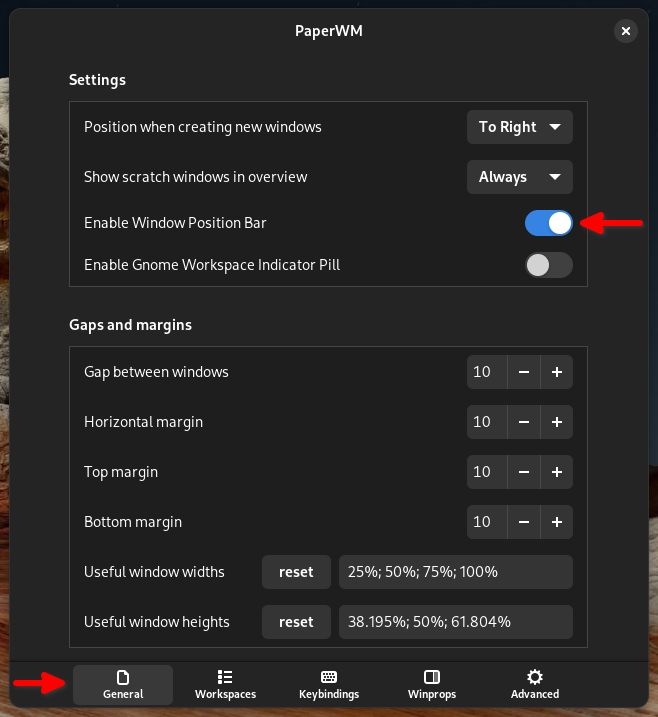Click the 'Position when creating new windows' label

coord(203,127)
